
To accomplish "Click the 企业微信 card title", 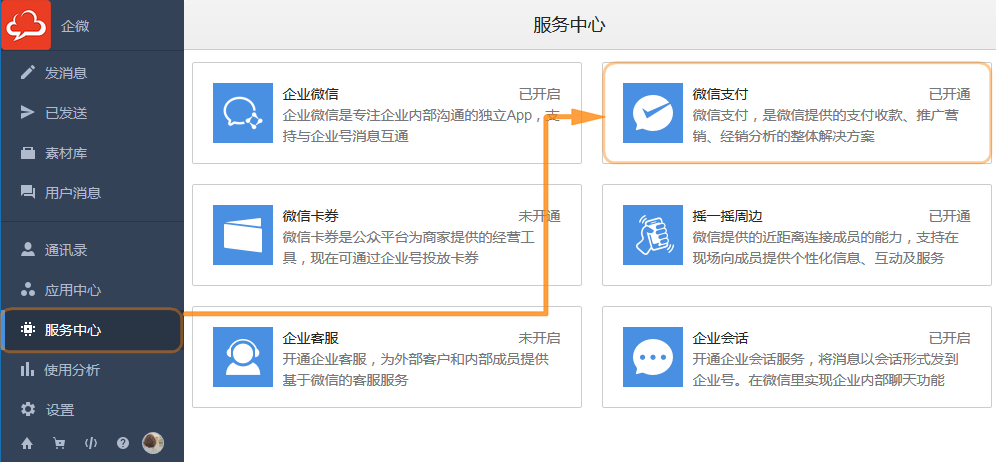I will tap(310, 94).
